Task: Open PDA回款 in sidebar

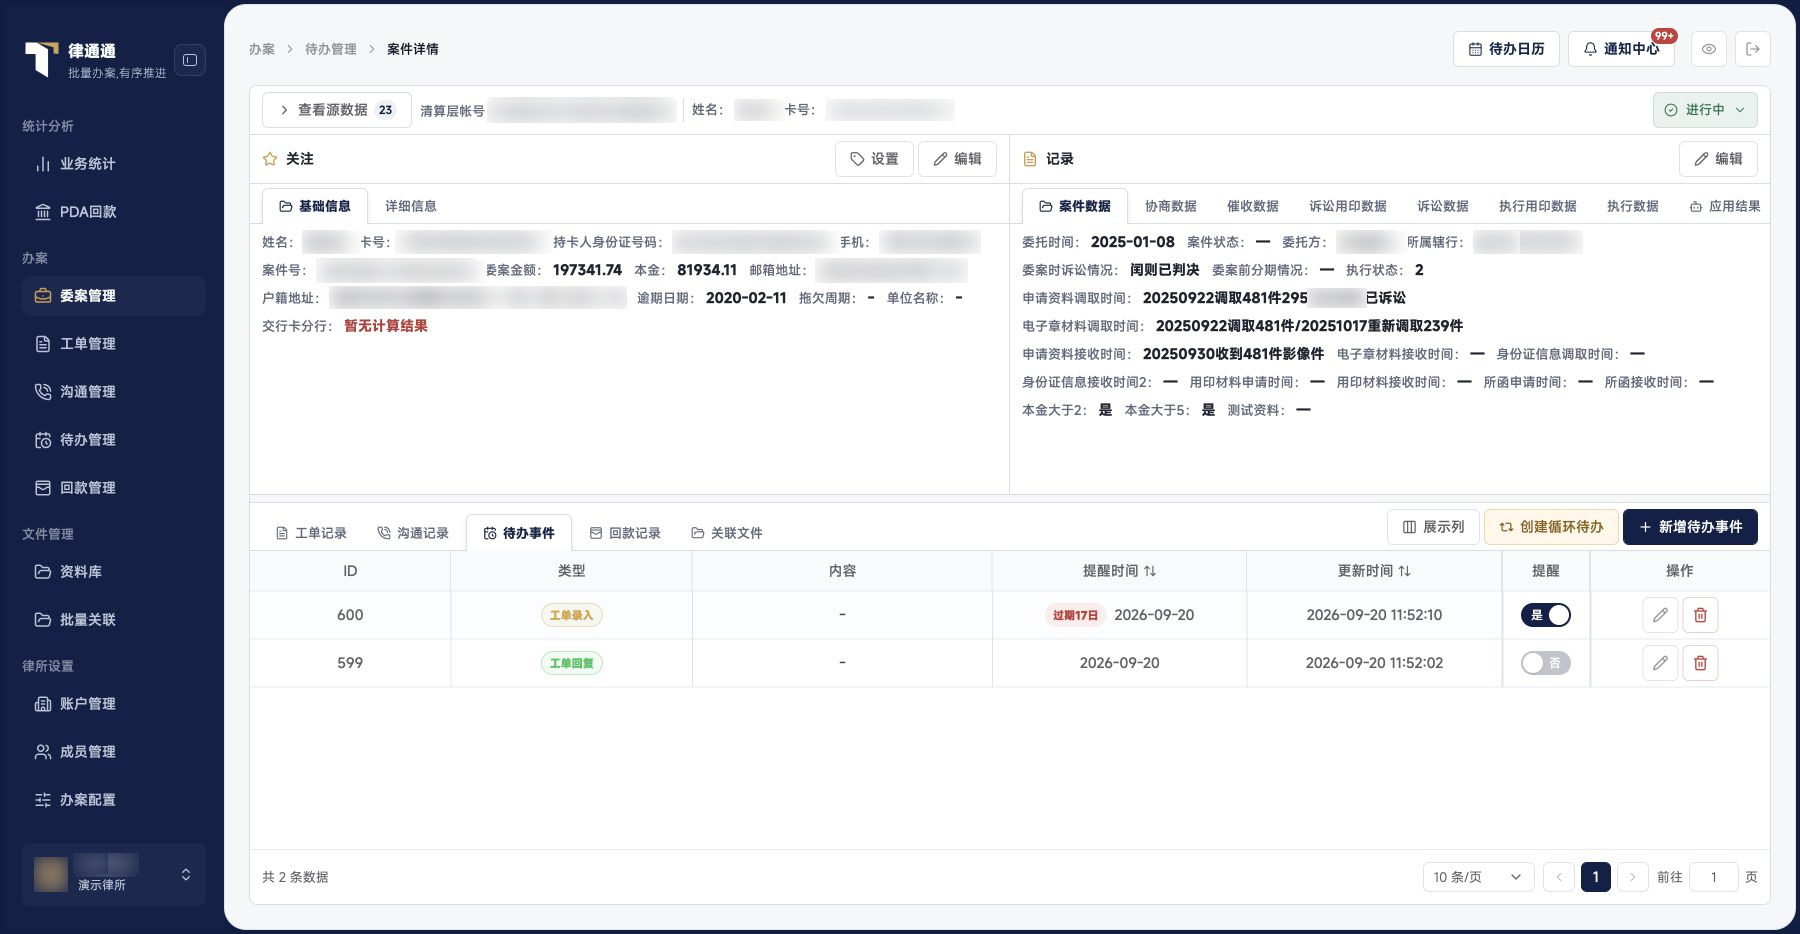Action: point(114,212)
